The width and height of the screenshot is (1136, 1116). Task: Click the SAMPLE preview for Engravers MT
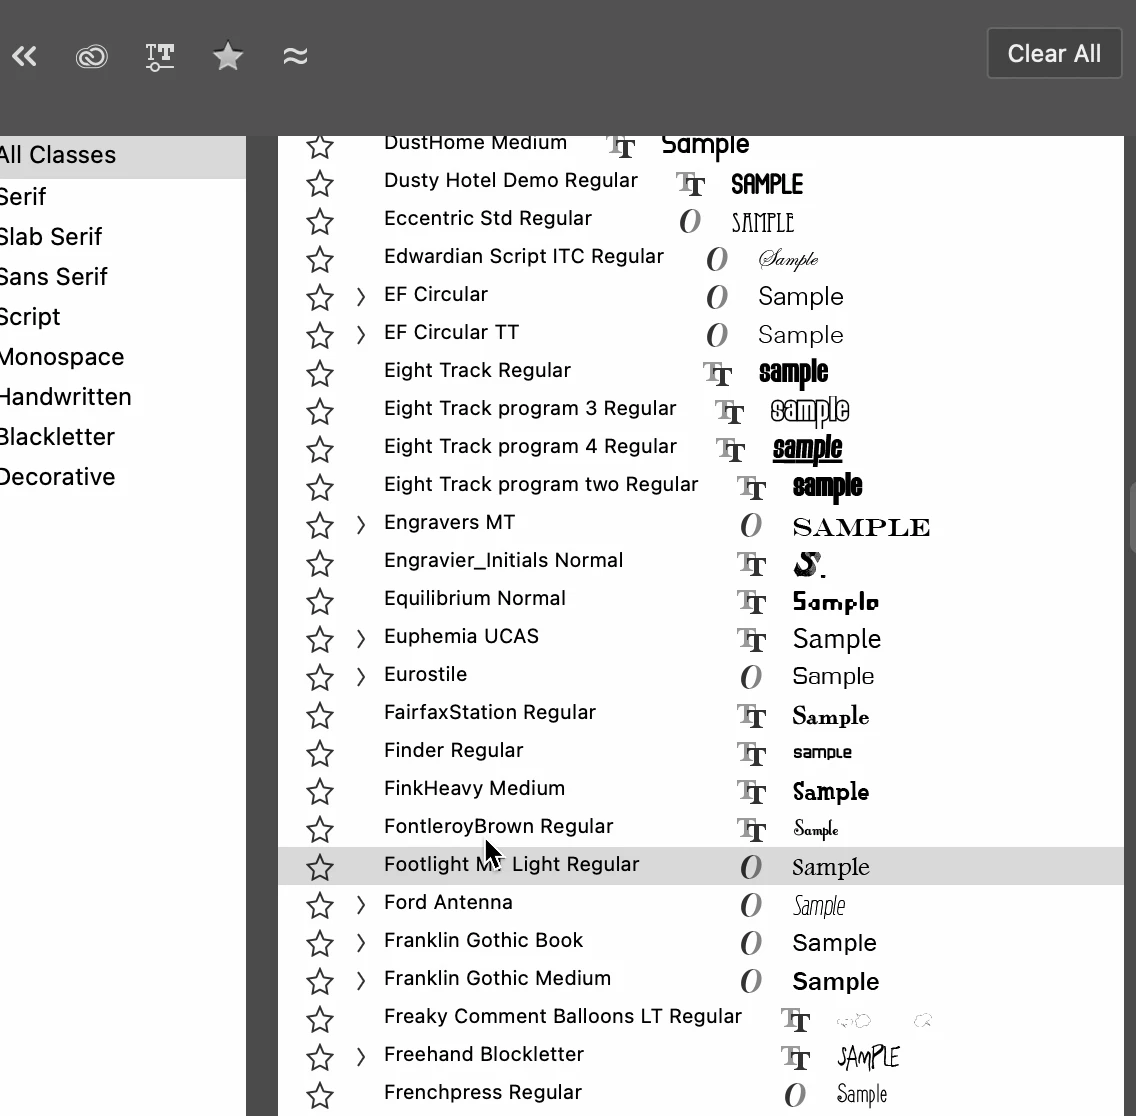(x=861, y=527)
